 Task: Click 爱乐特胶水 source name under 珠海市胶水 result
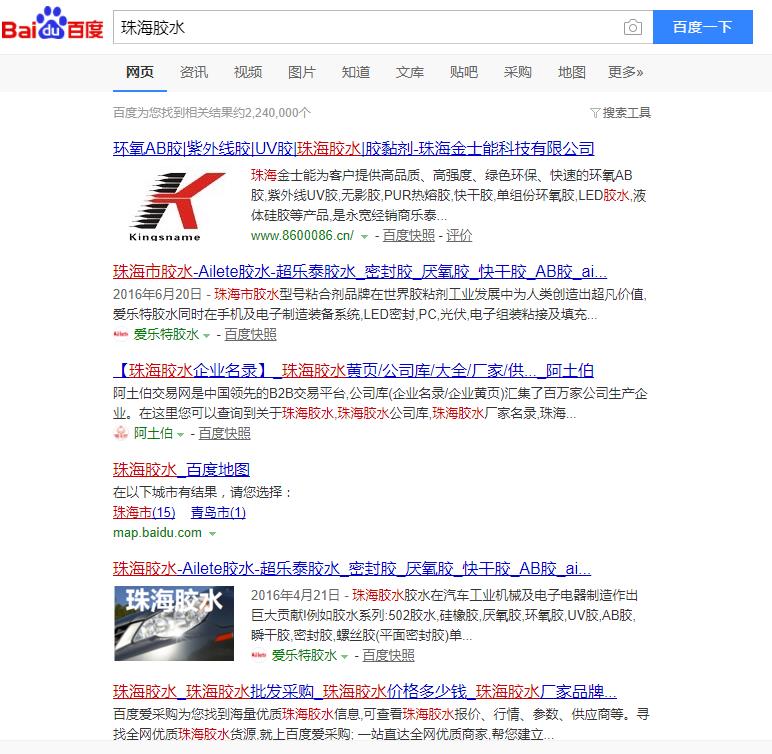tap(166, 334)
